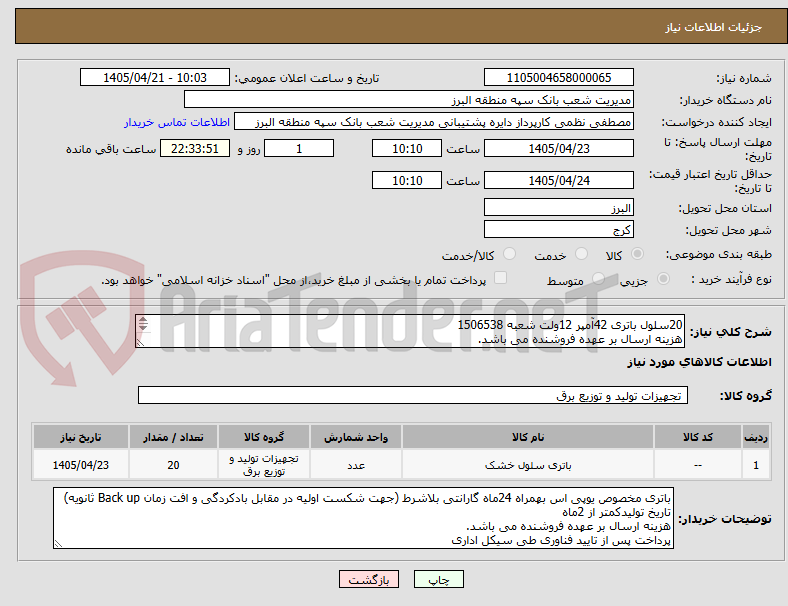788x606 pixels.
Task: Click the شهر محل تحویل field کرج
Action: click(558, 230)
